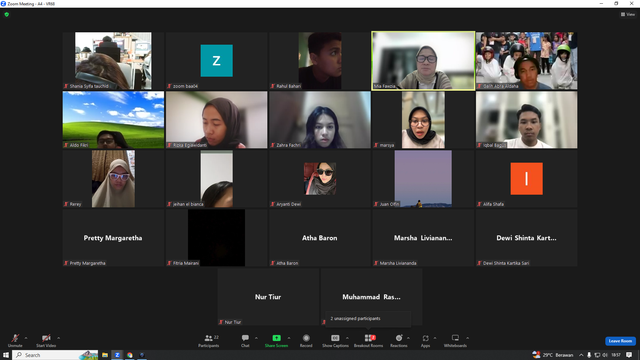This screenshot has height=360, width=640.
Task: Click the green encryption shield icon
Action: coord(7,14)
